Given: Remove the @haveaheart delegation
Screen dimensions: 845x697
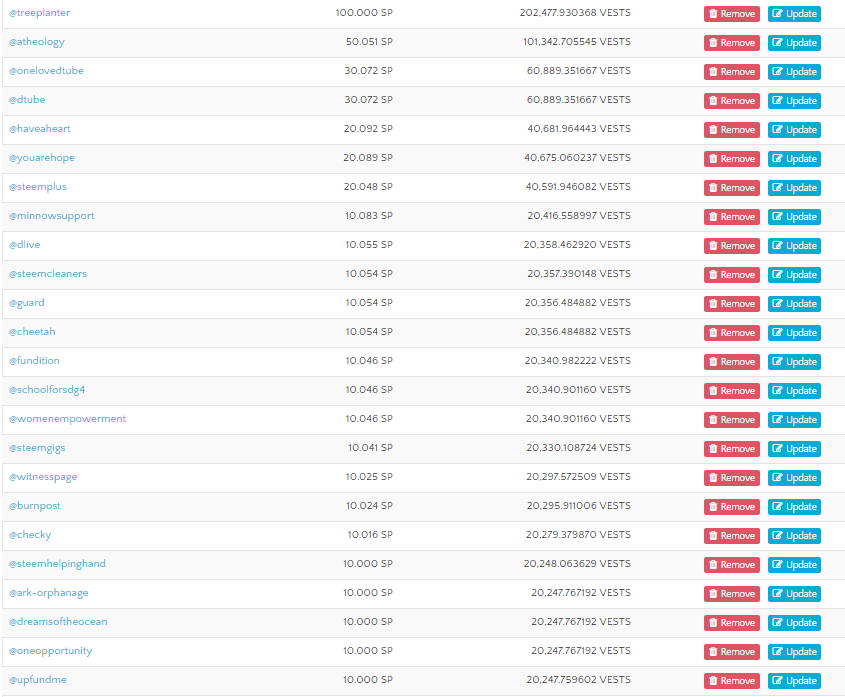Looking at the screenshot, I should [x=732, y=130].
